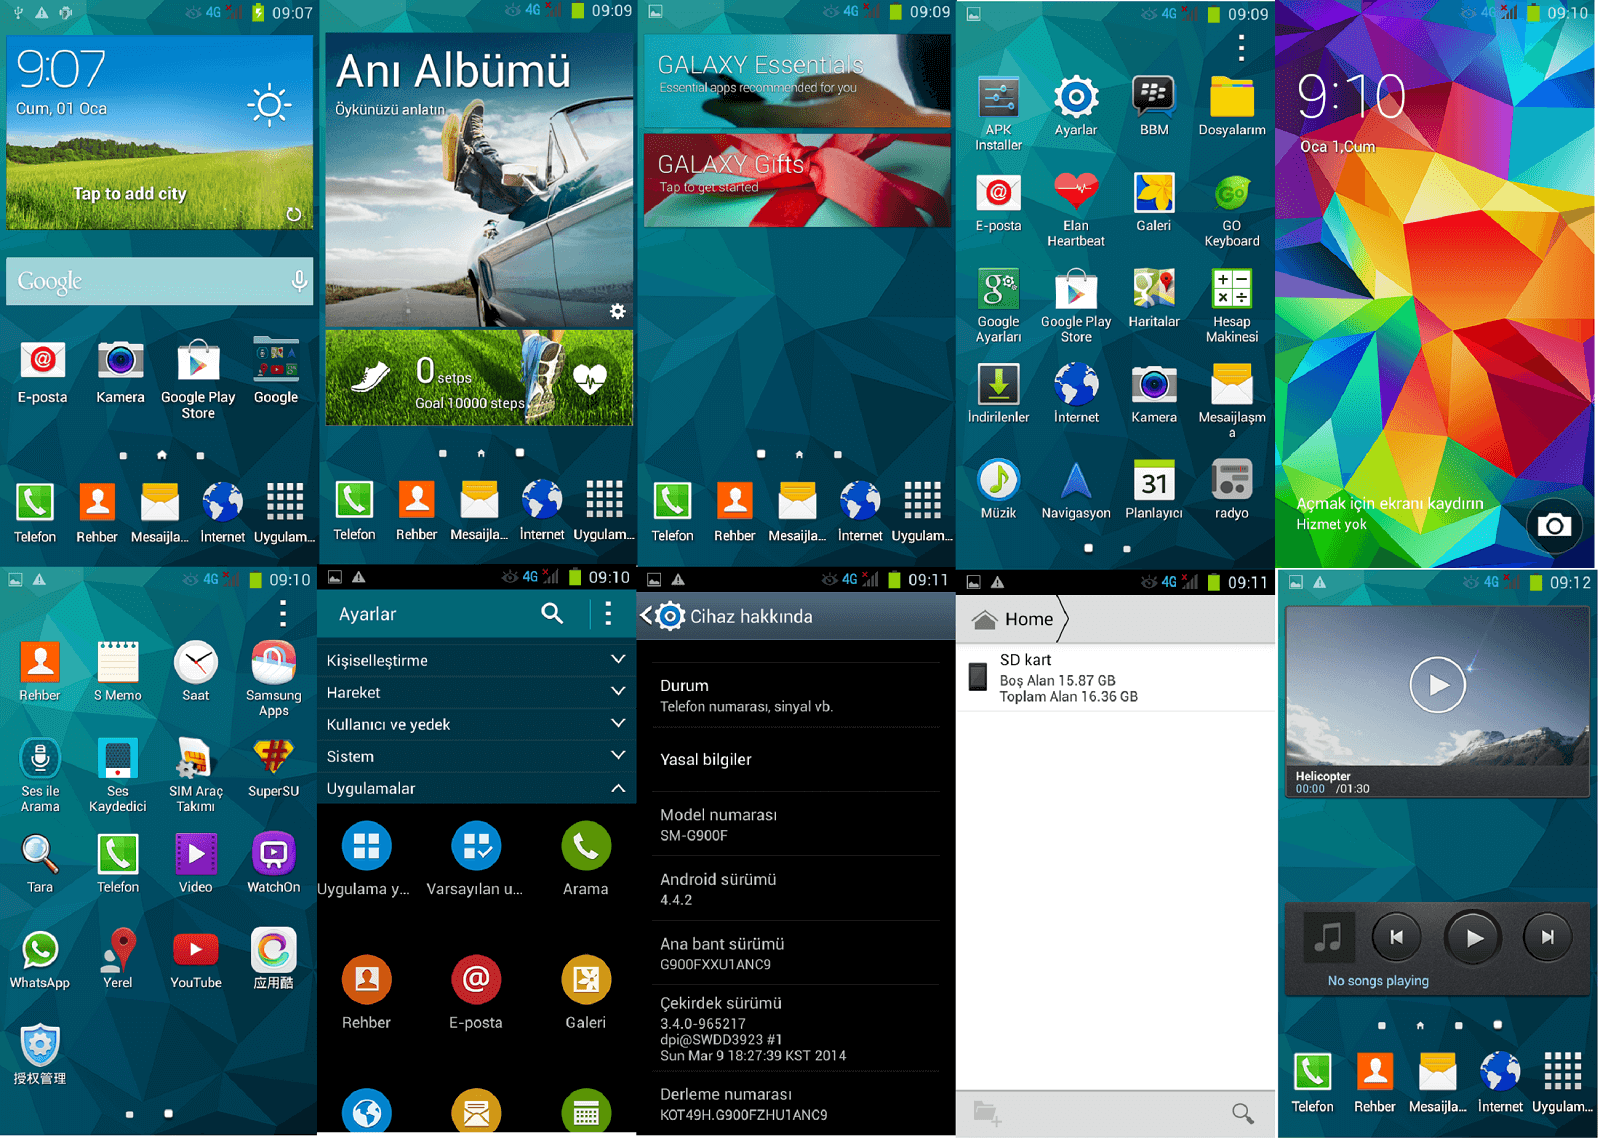This screenshot has height=1139, width=1600.
Task: Skip to next track in music widget
Action: 1546,937
